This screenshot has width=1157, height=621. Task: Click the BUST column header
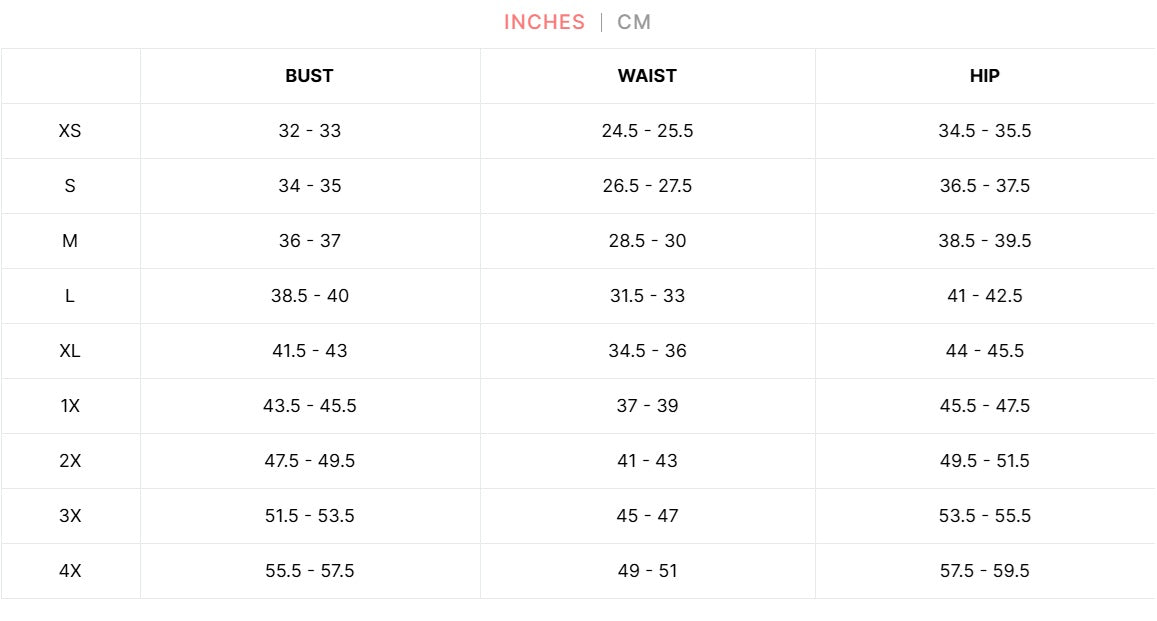click(x=309, y=76)
